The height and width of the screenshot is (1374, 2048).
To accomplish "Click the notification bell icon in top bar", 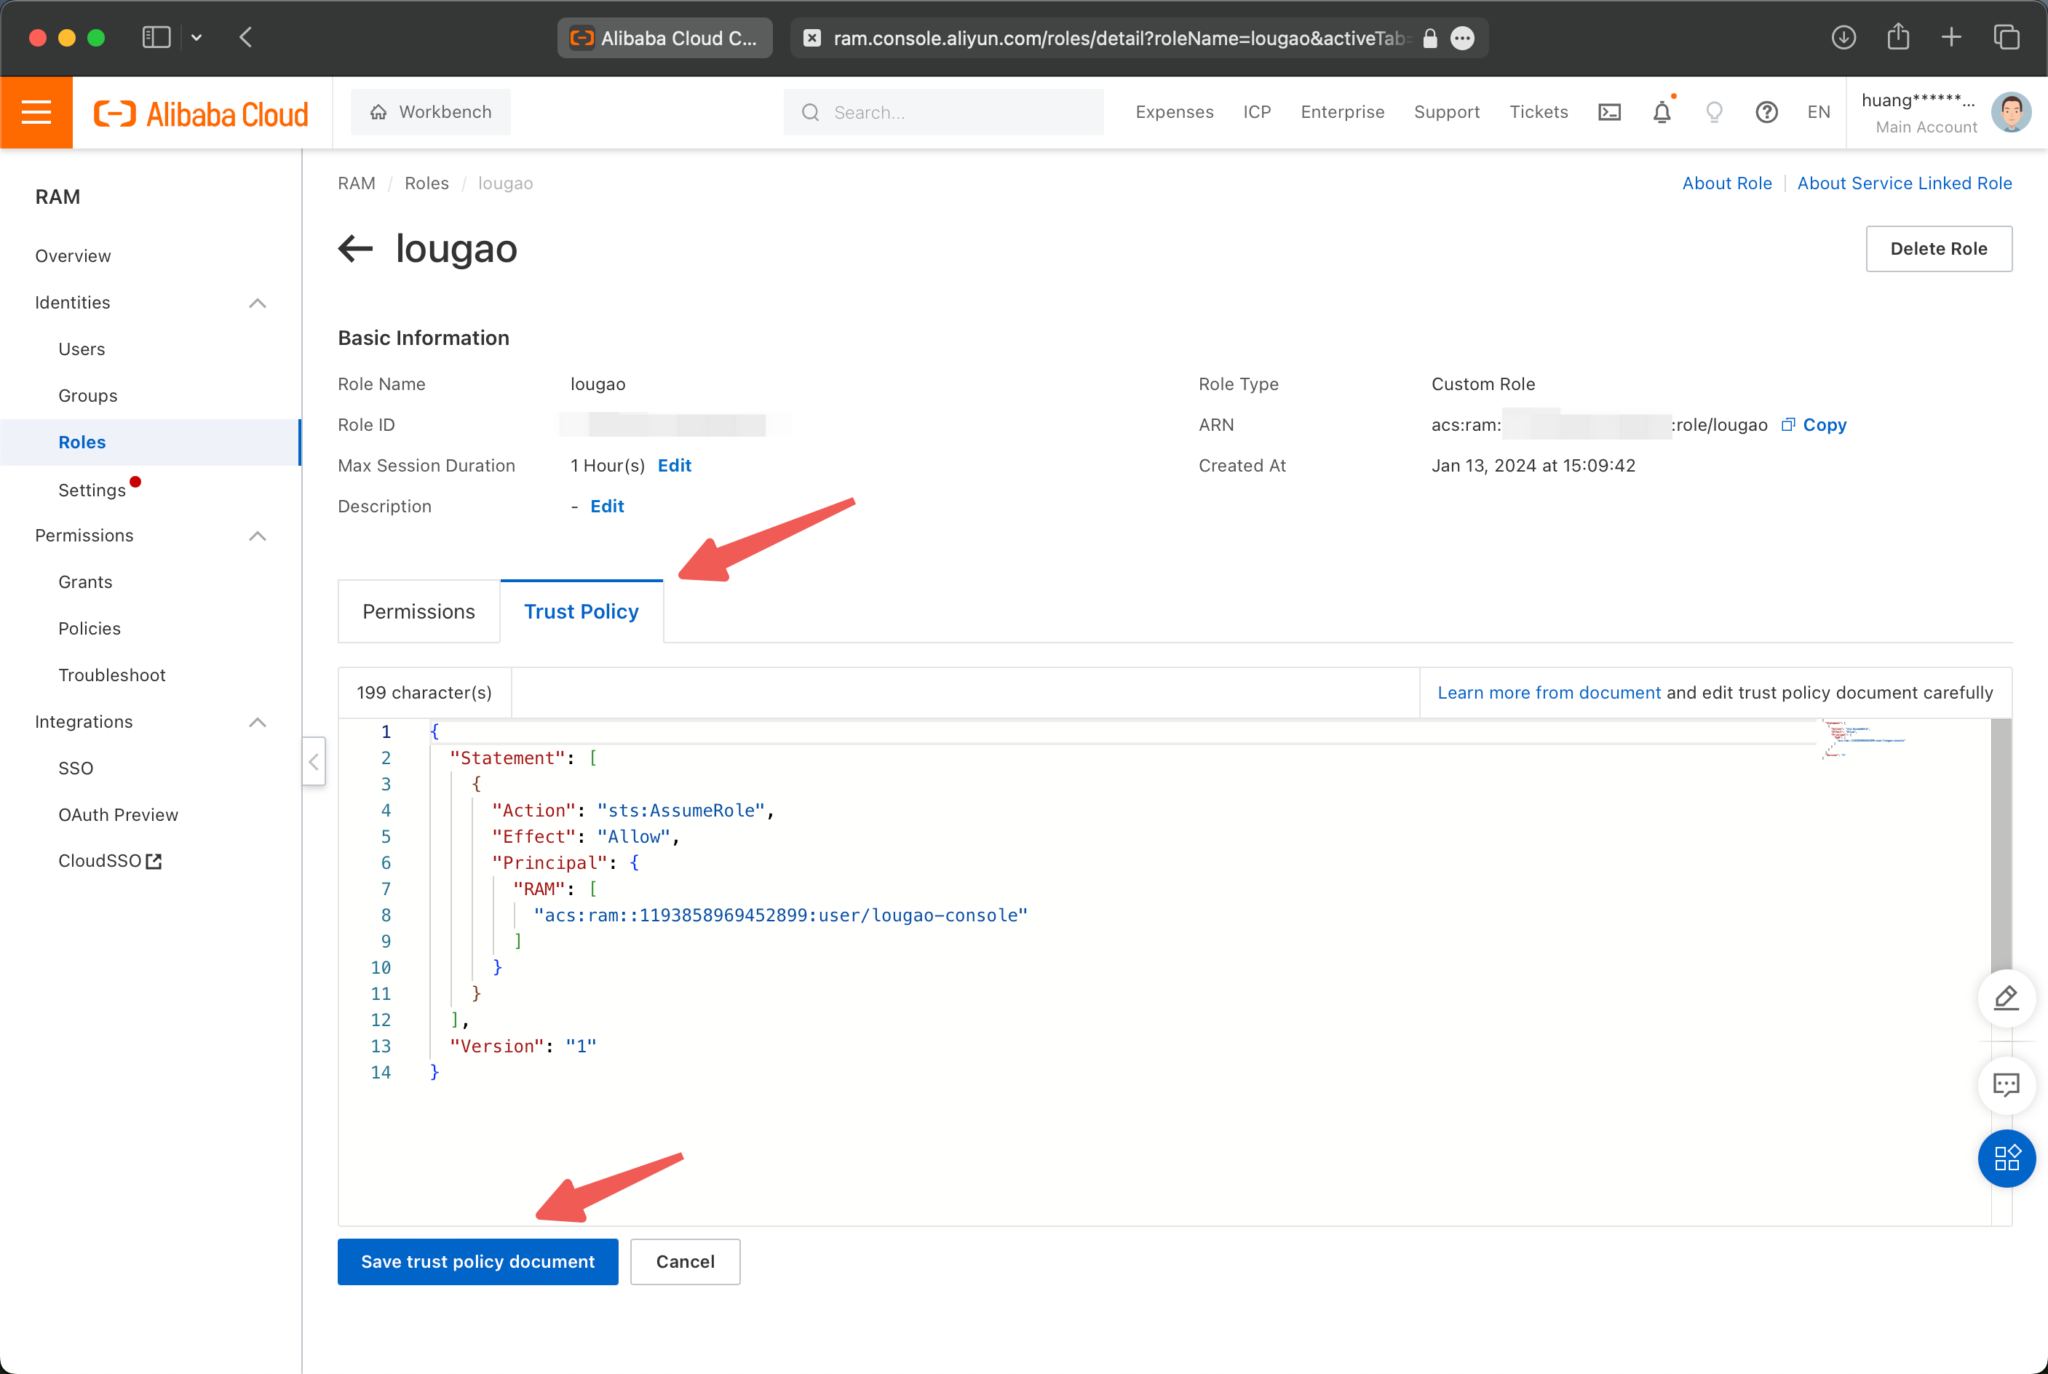I will point(1662,112).
